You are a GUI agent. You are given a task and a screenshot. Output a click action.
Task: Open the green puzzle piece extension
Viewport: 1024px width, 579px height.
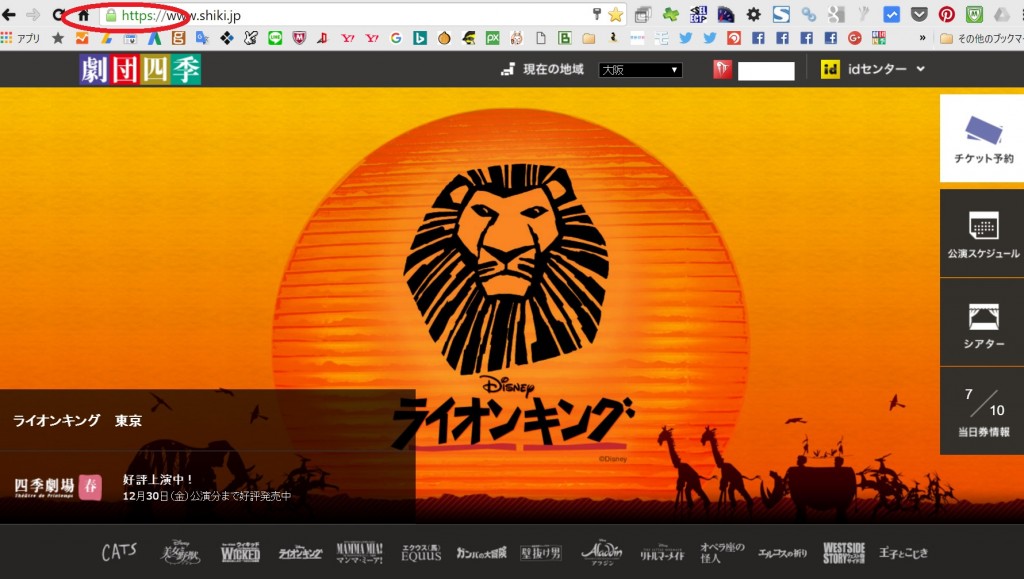tap(670, 14)
